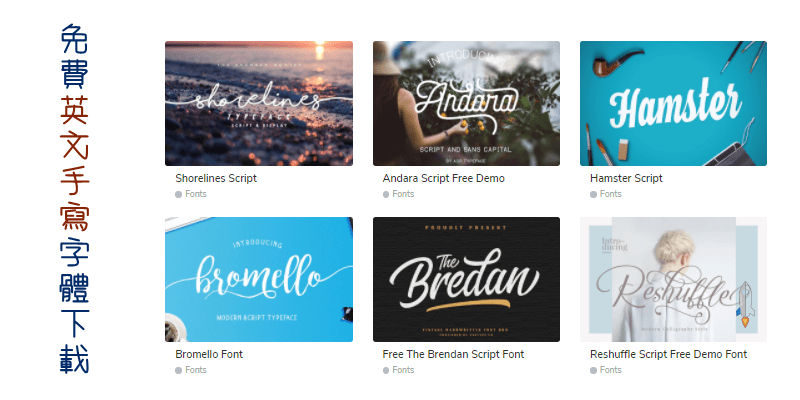Click the category dot icon under Reshuffle Script
800x400 pixels.
click(x=593, y=370)
